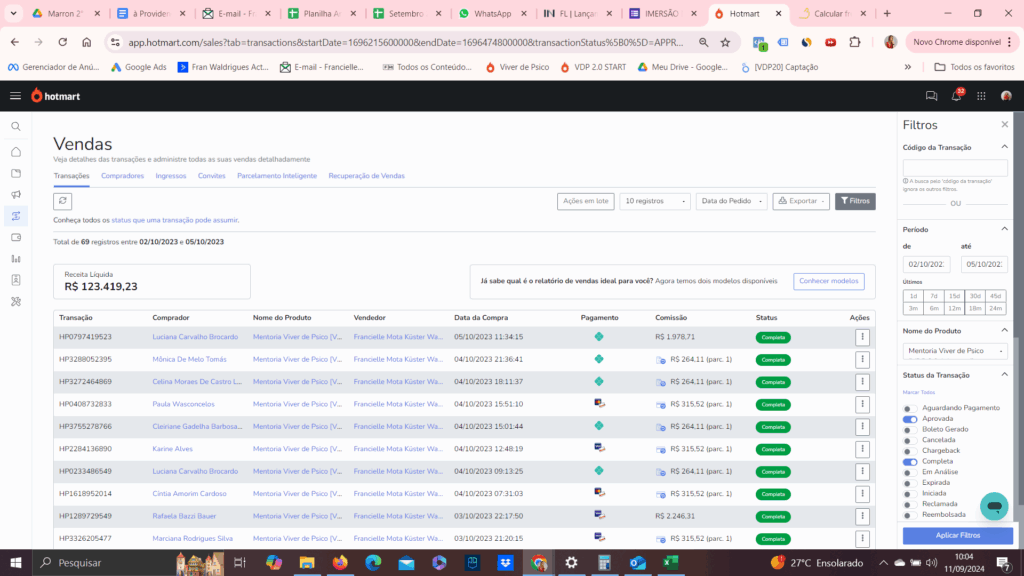
Task: Open the contact badge icon in the sidebar
Action: 16,280
